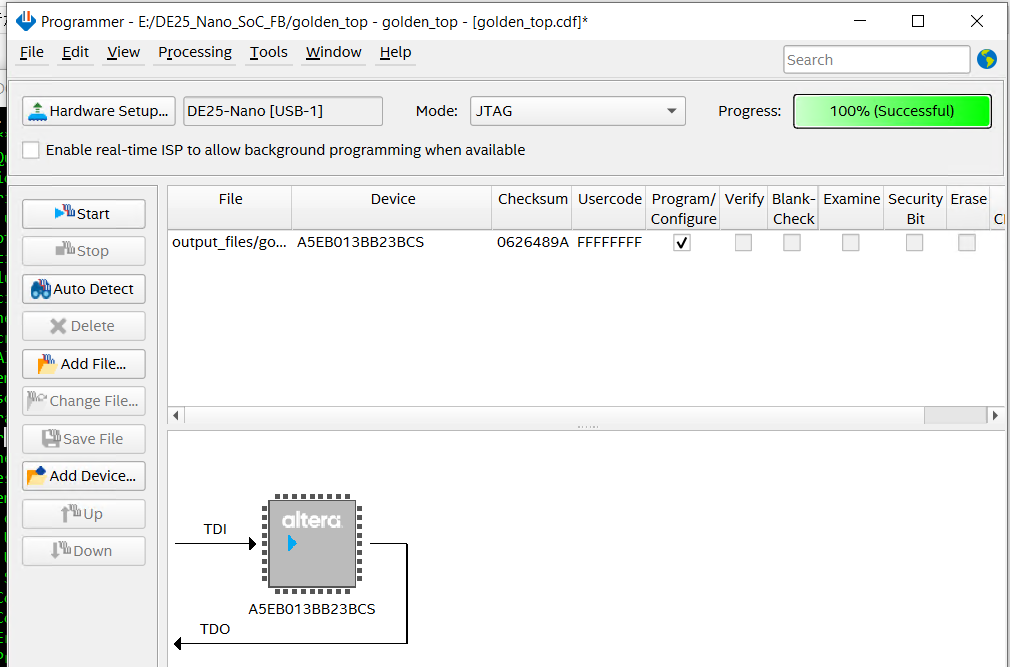1010x667 pixels.
Task: Click the checksum value 0626489A
Action: [533, 243]
